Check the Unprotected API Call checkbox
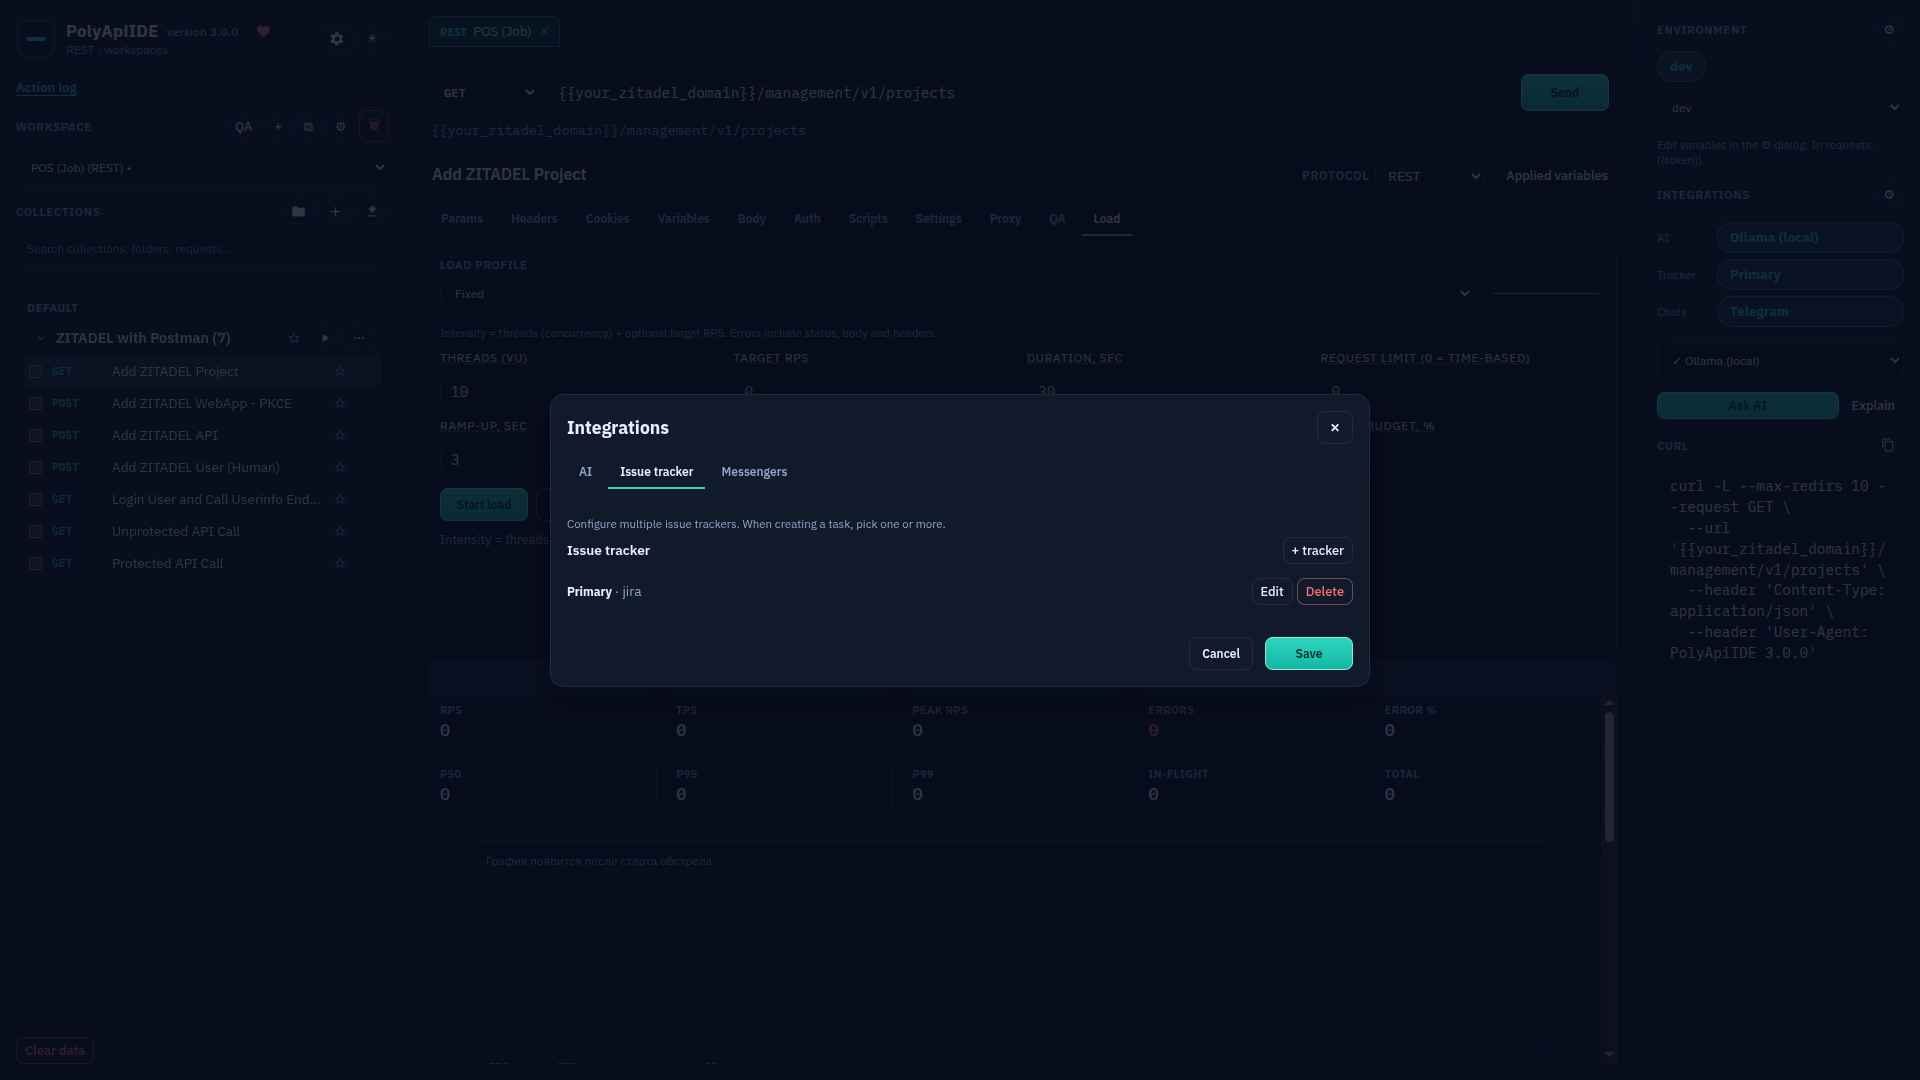This screenshot has height=1080, width=1920. tap(35, 531)
